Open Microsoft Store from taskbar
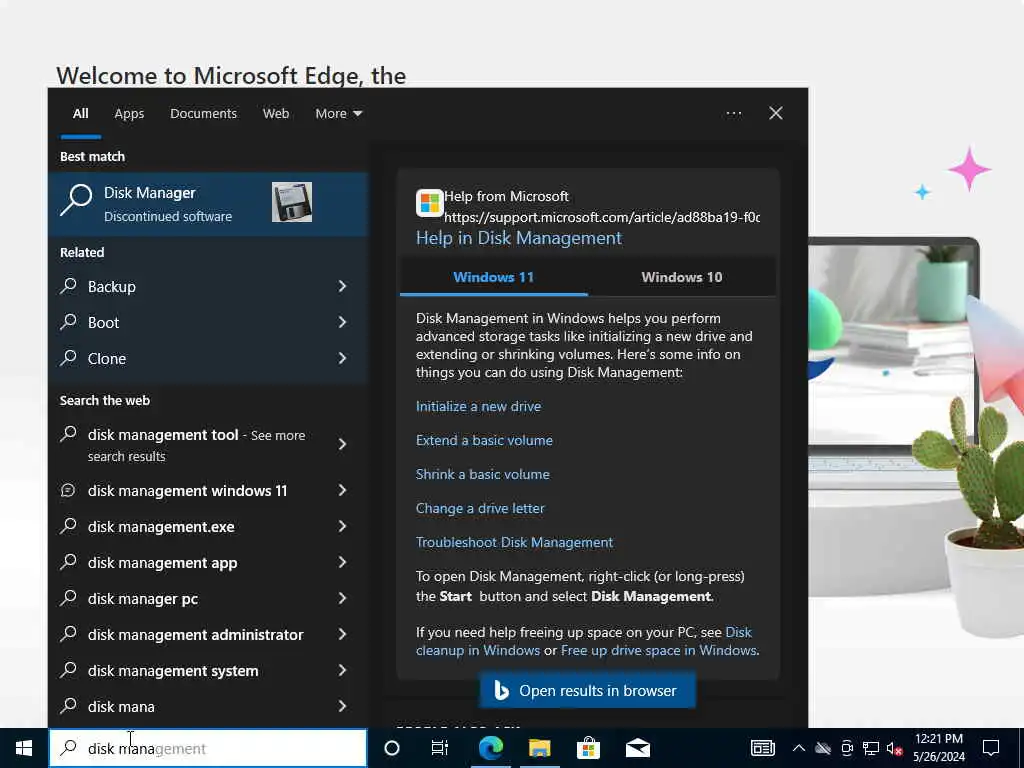Viewport: 1024px width, 768px height. pos(588,748)
